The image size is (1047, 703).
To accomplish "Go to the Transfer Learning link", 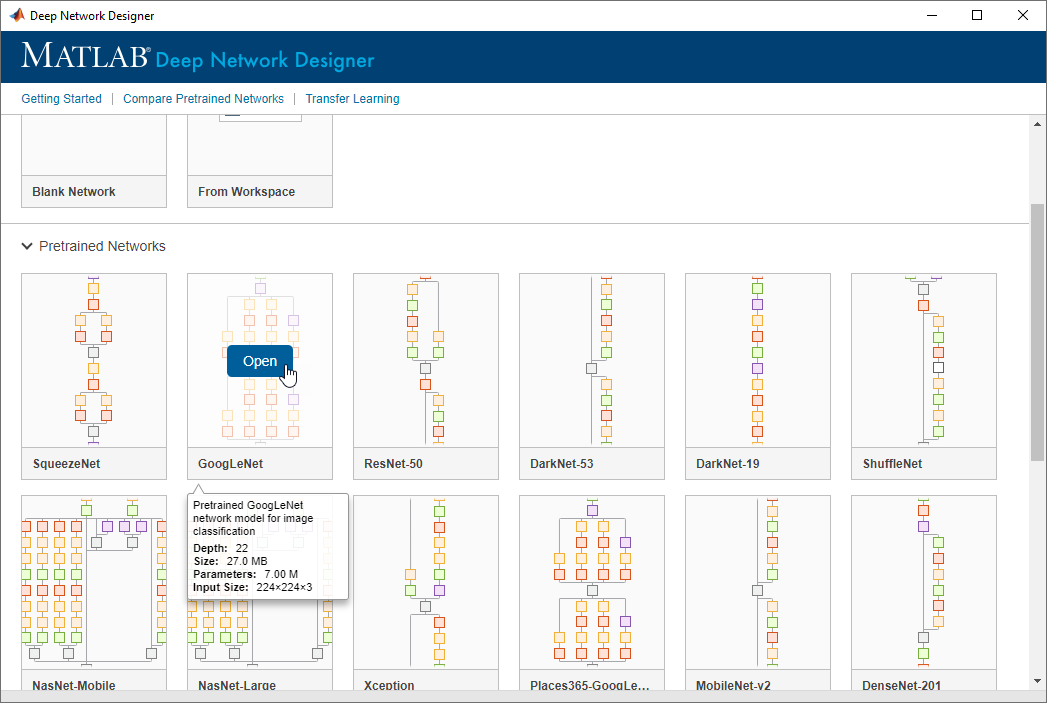I will (x=352, y=99).
